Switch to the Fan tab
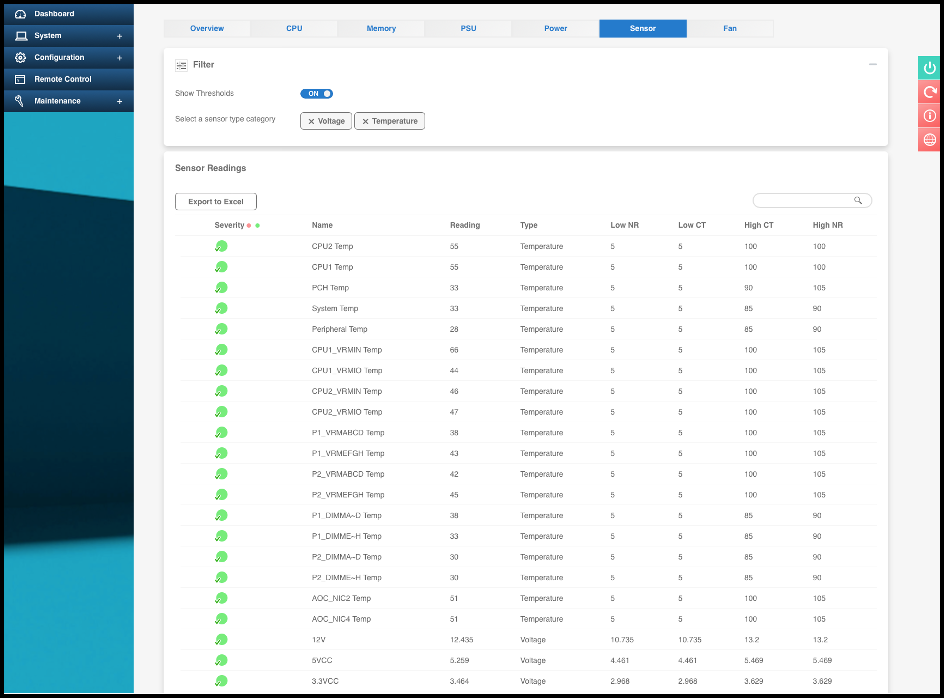The width and height of the screenshot is (944, 698). coord(730,28)
